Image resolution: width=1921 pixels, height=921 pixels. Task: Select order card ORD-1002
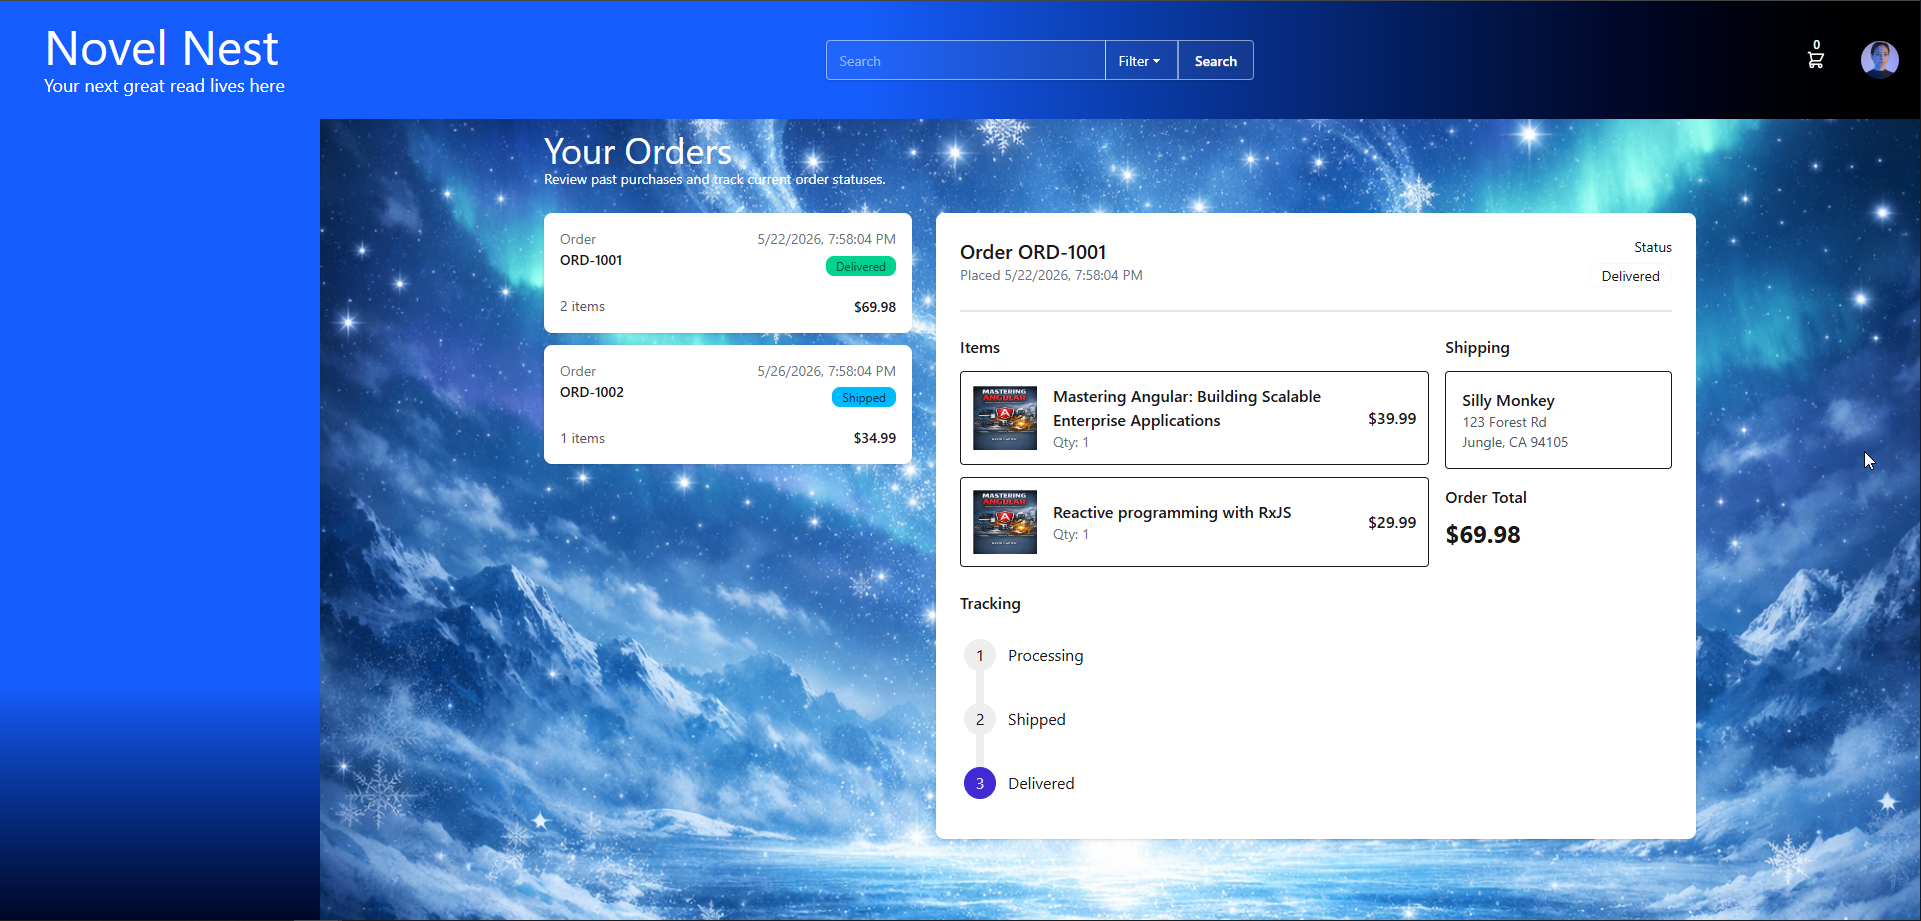point(728,404)
